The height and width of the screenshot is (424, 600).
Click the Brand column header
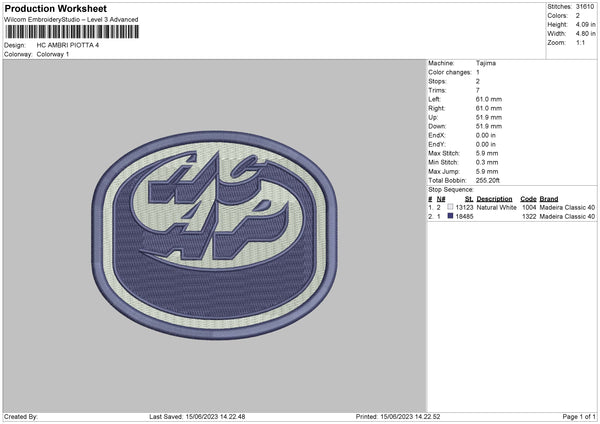click(549, 199)
